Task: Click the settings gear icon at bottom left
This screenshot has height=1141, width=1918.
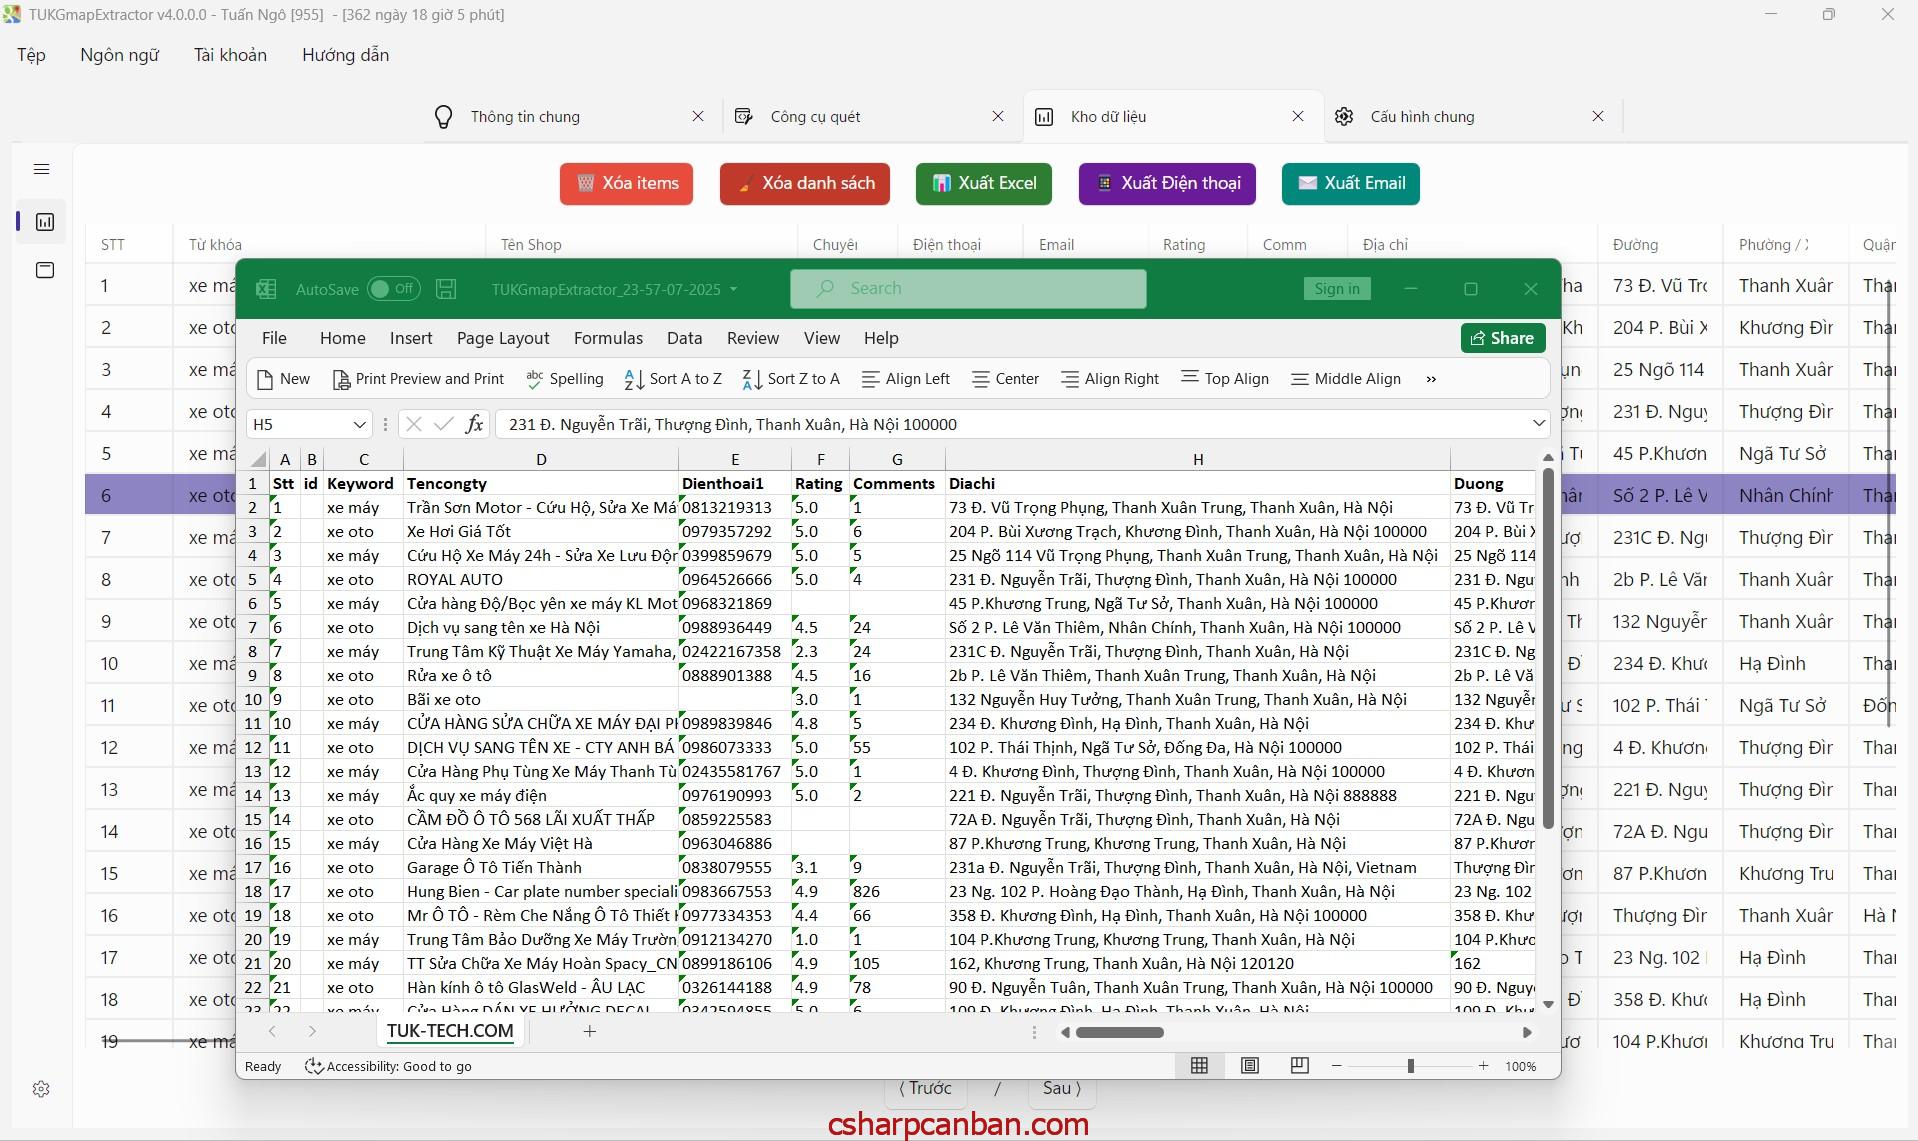Action: (41, 1089)
